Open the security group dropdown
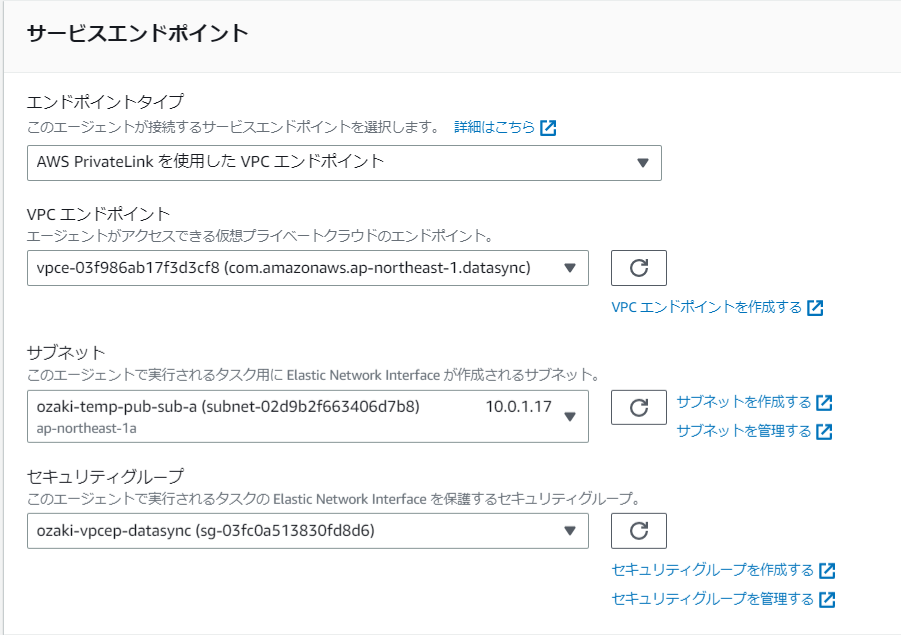This screenshot has height=635, width=901. coord(308,531)
